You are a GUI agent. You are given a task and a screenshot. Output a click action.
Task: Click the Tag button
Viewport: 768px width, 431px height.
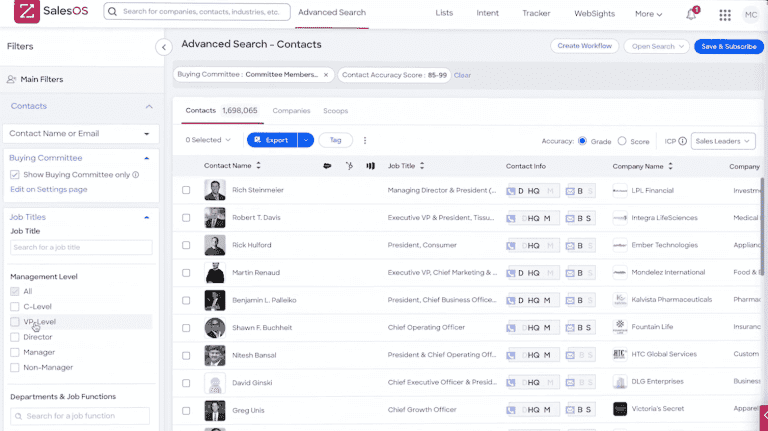pos(336,140)
